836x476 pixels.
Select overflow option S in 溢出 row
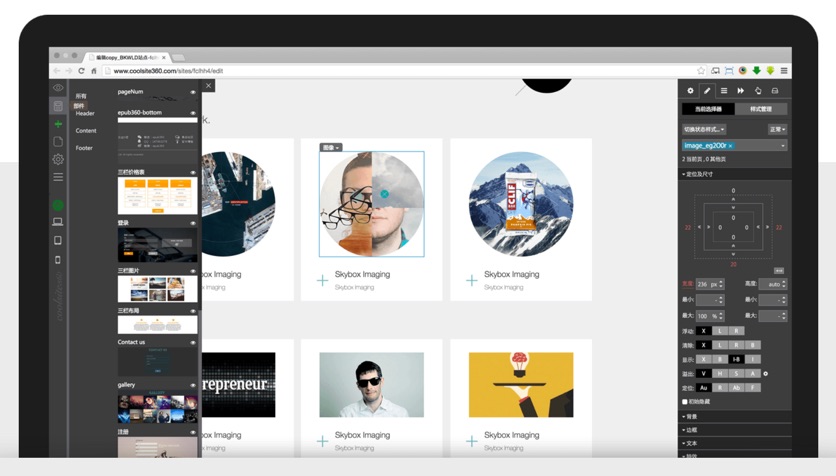point(736,374)
